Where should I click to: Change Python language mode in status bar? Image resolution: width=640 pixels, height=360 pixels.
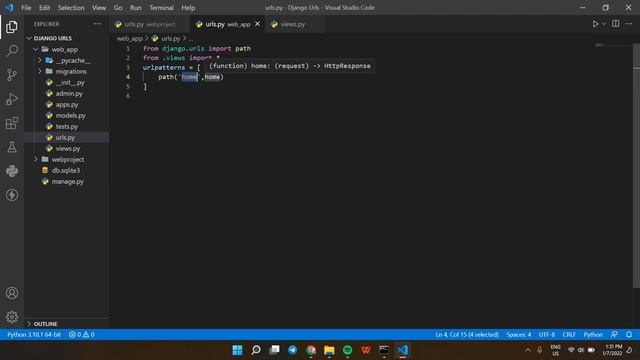pos(593,334)
